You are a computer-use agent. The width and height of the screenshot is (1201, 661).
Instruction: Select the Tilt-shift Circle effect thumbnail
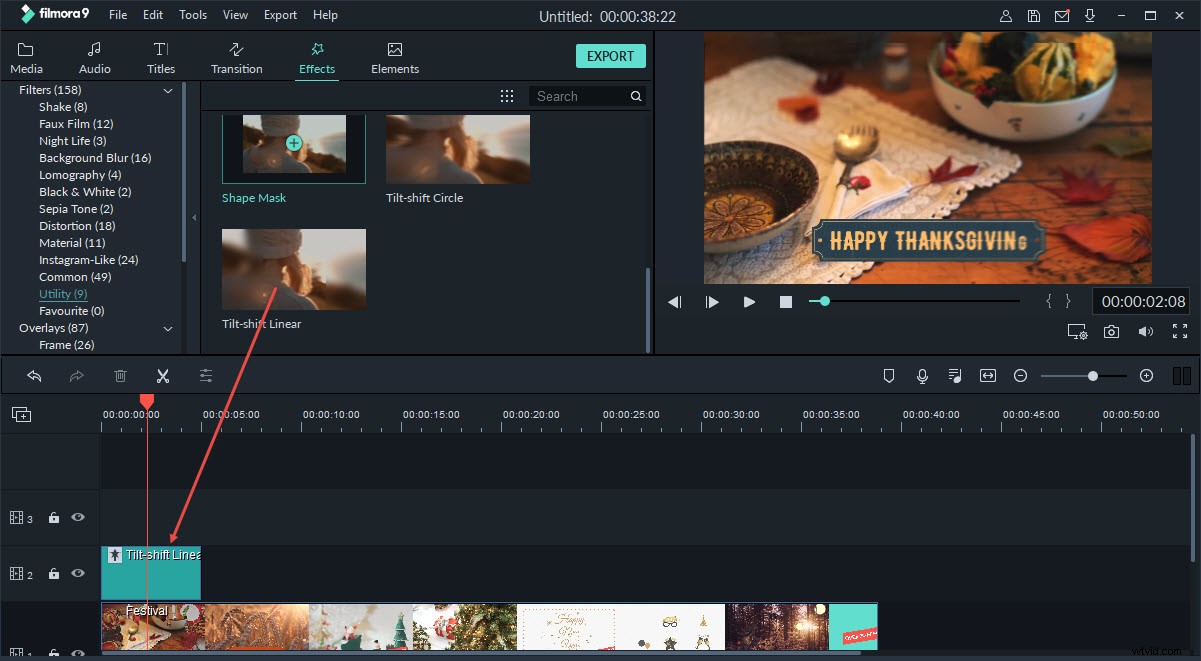[457, 148]
